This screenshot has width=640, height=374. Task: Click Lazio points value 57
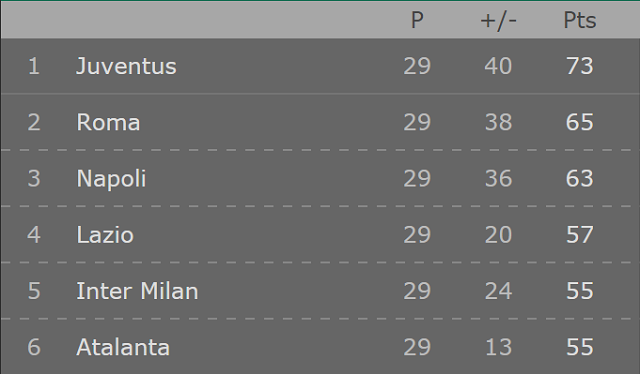tap(580, 235)
